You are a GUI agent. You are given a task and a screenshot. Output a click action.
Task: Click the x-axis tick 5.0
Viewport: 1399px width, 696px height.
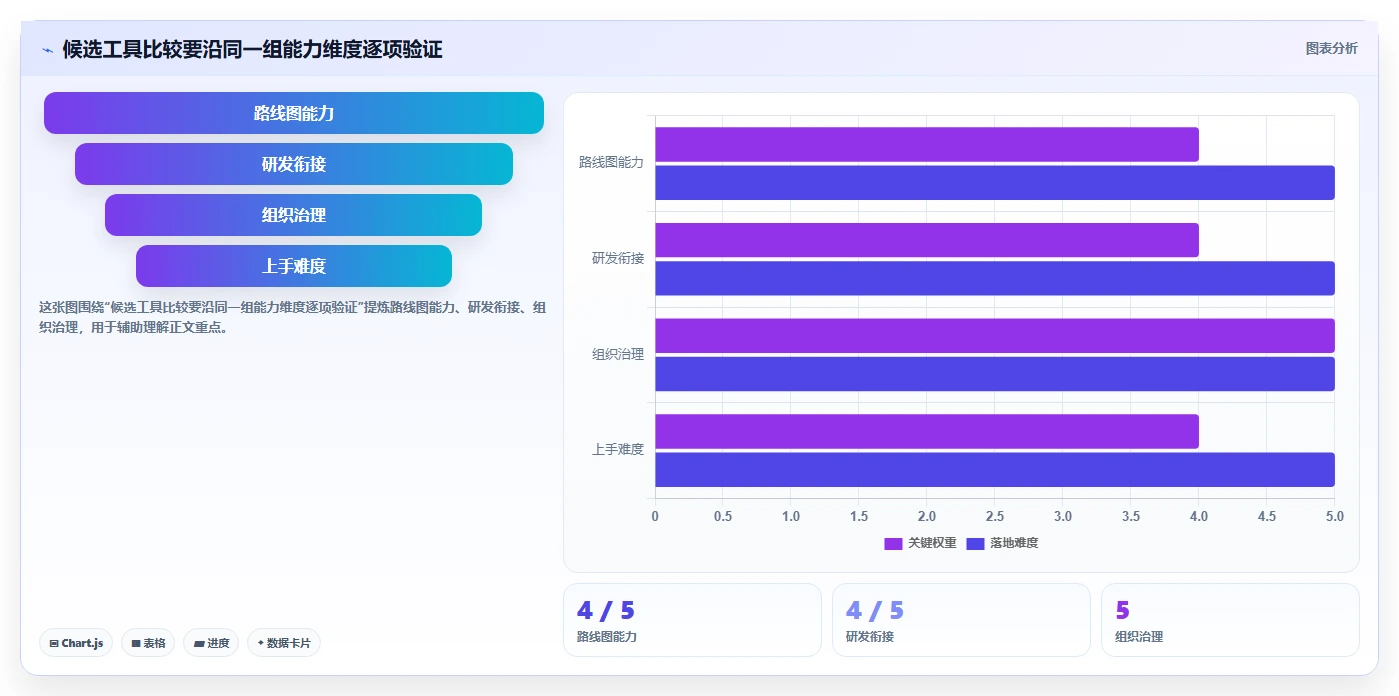point(1335,516)
